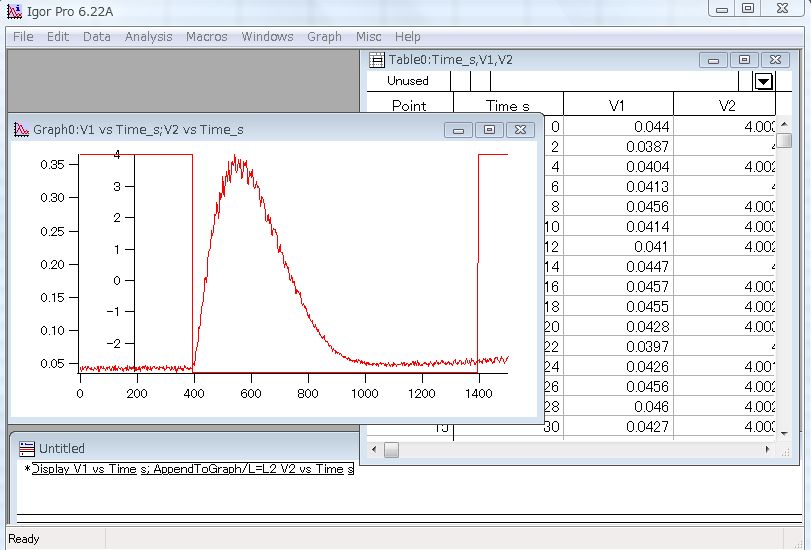Close the Graph0 window
This screenshot has width=811, height=550.
(x=520, y=130)
